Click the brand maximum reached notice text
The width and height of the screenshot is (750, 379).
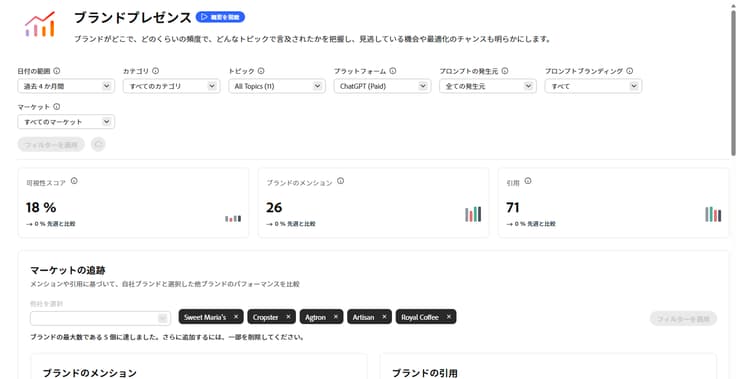tap(167, 337)
